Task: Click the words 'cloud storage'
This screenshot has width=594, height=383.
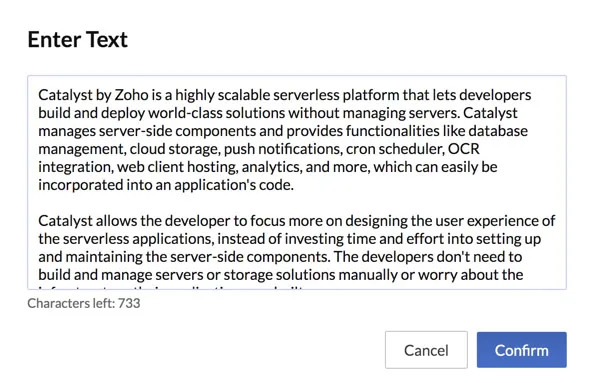Action: pyautogui.click(x=175, y=149)
